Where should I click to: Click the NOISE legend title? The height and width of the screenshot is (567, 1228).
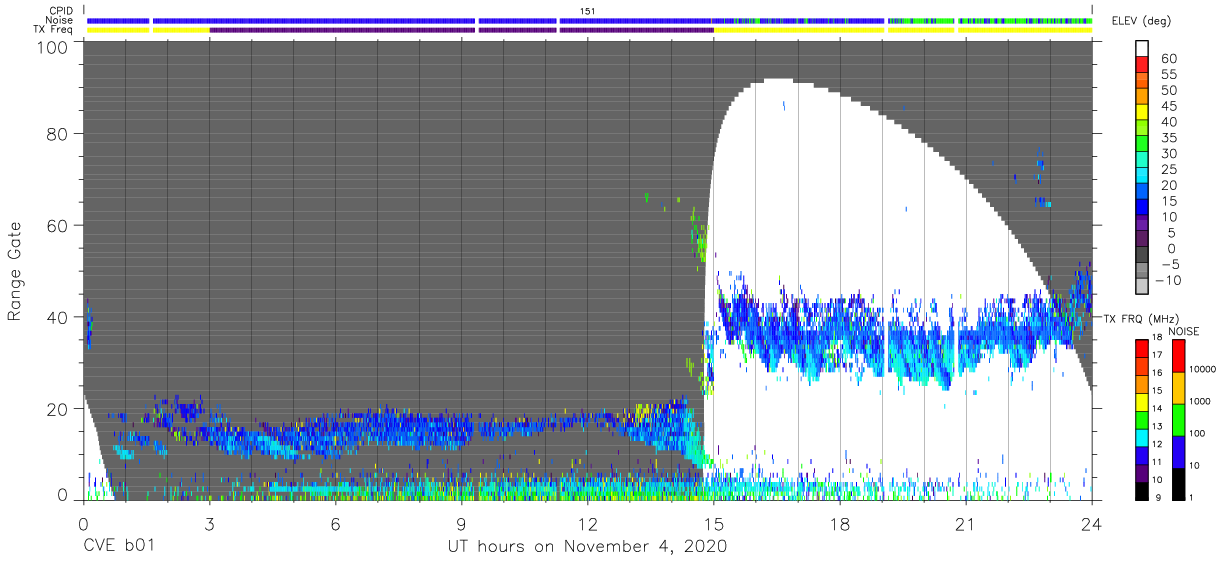click(1185, 331)
